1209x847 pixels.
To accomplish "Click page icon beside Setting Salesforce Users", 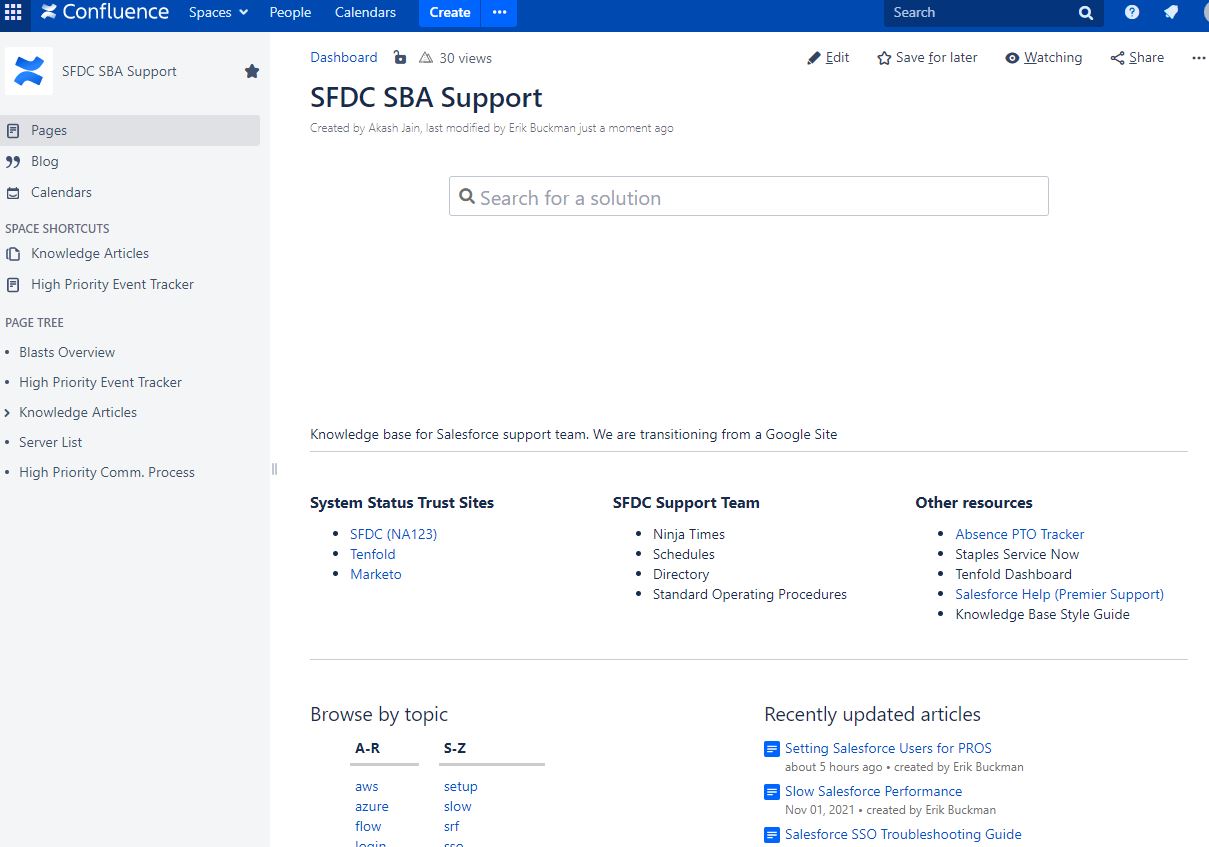I will click(x=772, y=749).
